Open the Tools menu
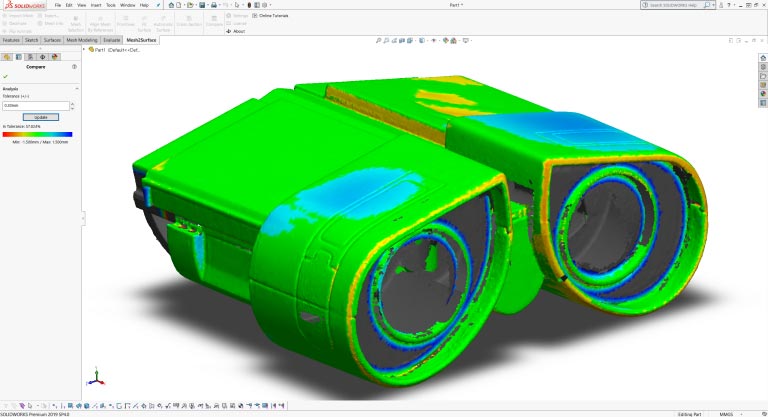Viewport: 768px width, 417px height. tap(110, 5)
